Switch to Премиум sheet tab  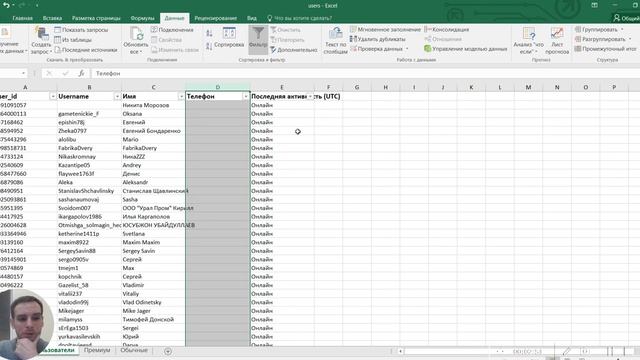pos(97,350)
